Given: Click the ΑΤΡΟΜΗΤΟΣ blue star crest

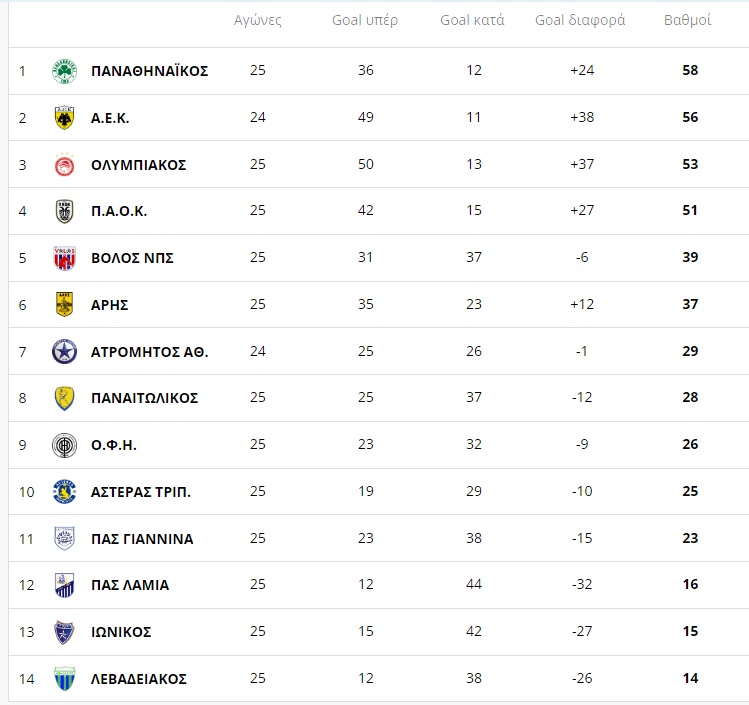Looking at the screenshot, I should click(x=64, y=352).
